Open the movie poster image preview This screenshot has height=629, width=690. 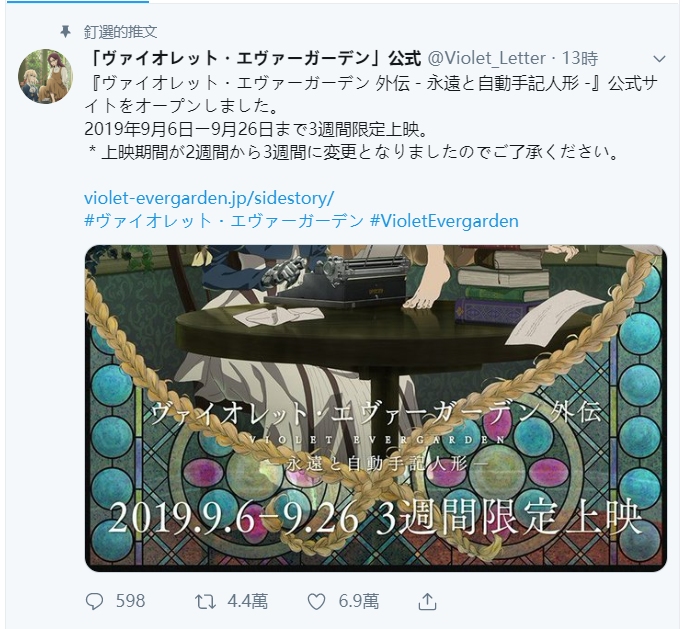click(376, 408)
